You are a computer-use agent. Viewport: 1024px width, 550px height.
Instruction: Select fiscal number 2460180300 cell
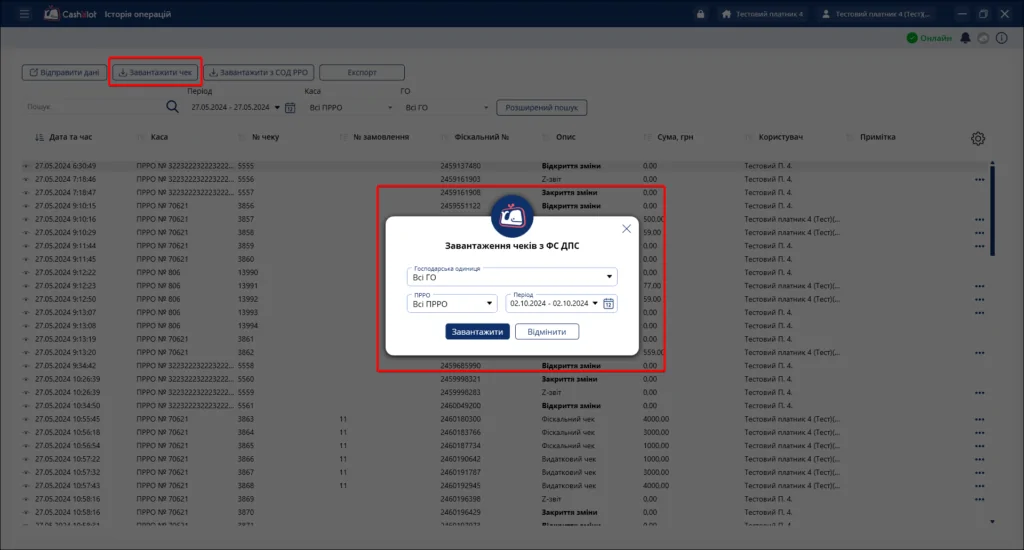460,419
